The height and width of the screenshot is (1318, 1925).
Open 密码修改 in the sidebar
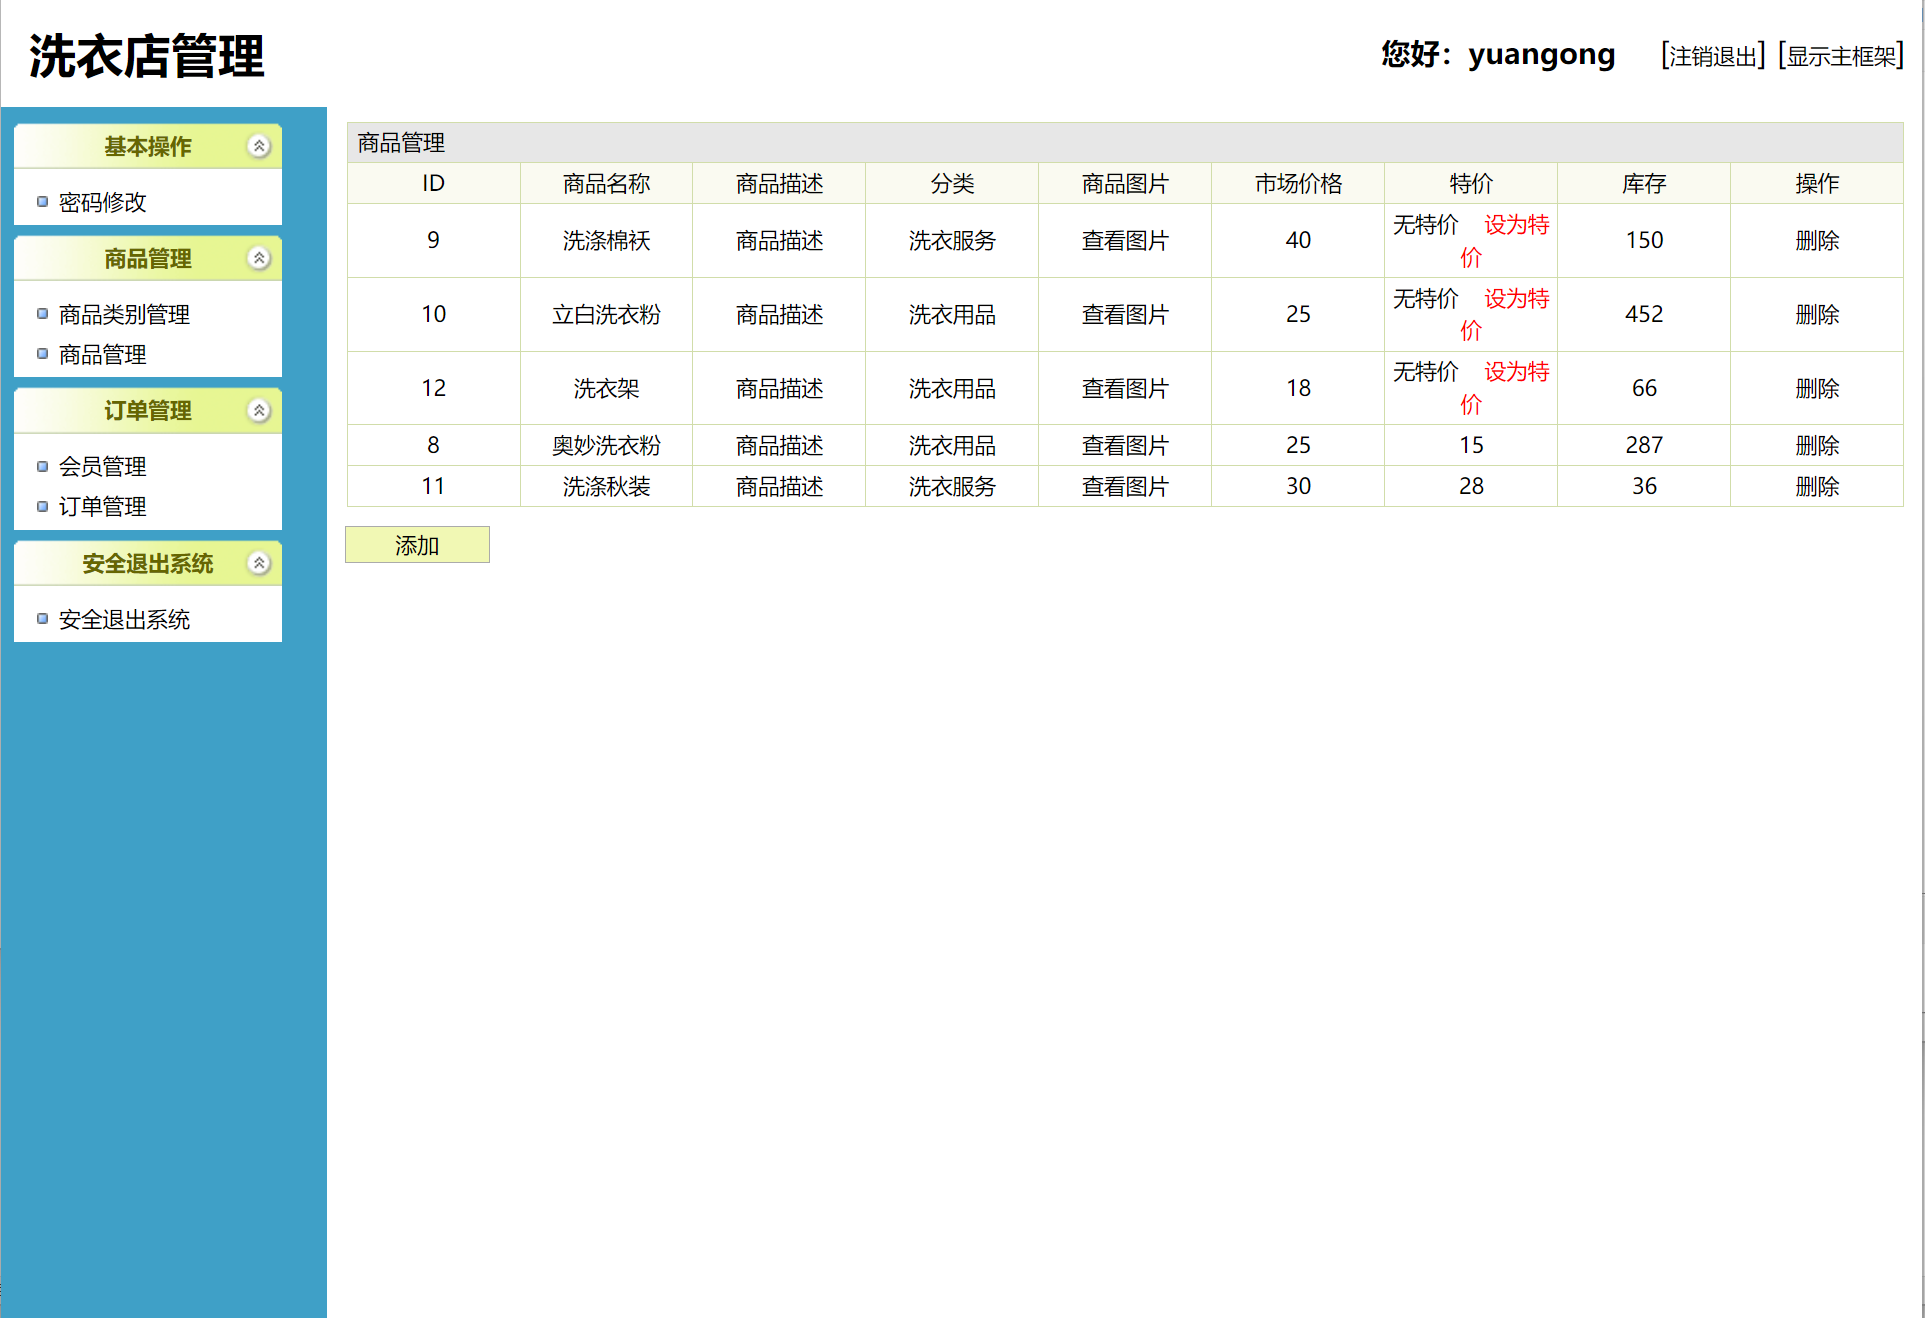102,202
